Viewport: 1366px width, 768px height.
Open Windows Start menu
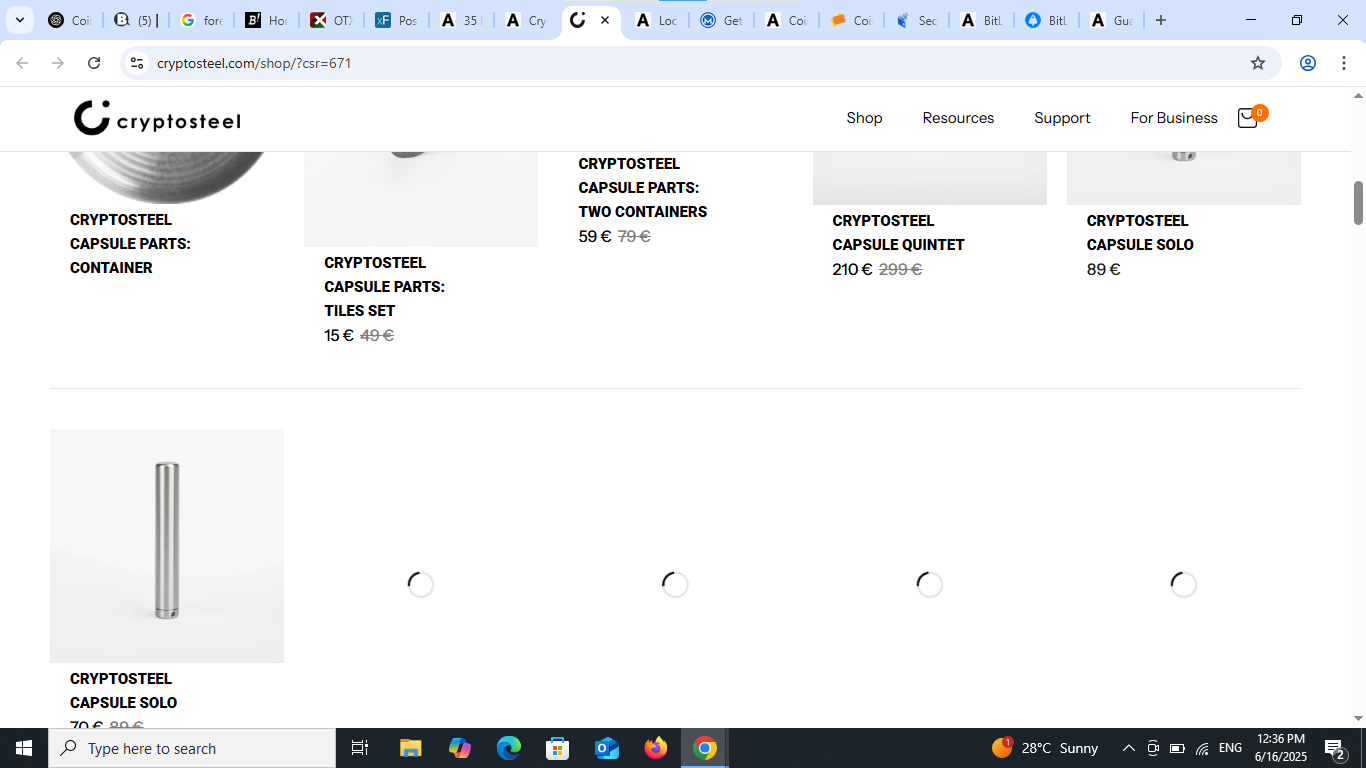24,748
